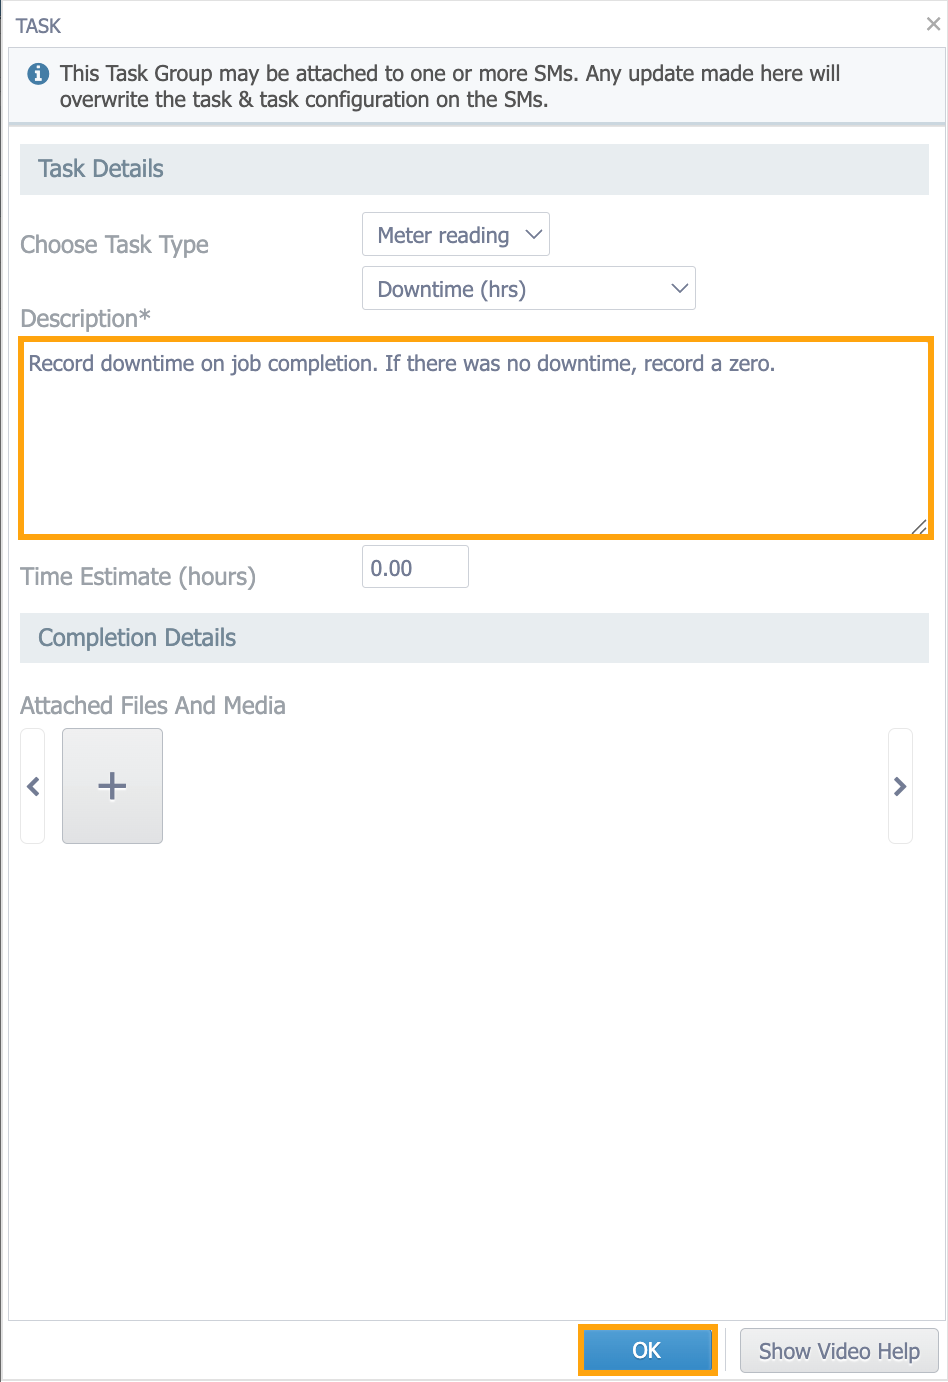Click the Task Details section header

101,169
